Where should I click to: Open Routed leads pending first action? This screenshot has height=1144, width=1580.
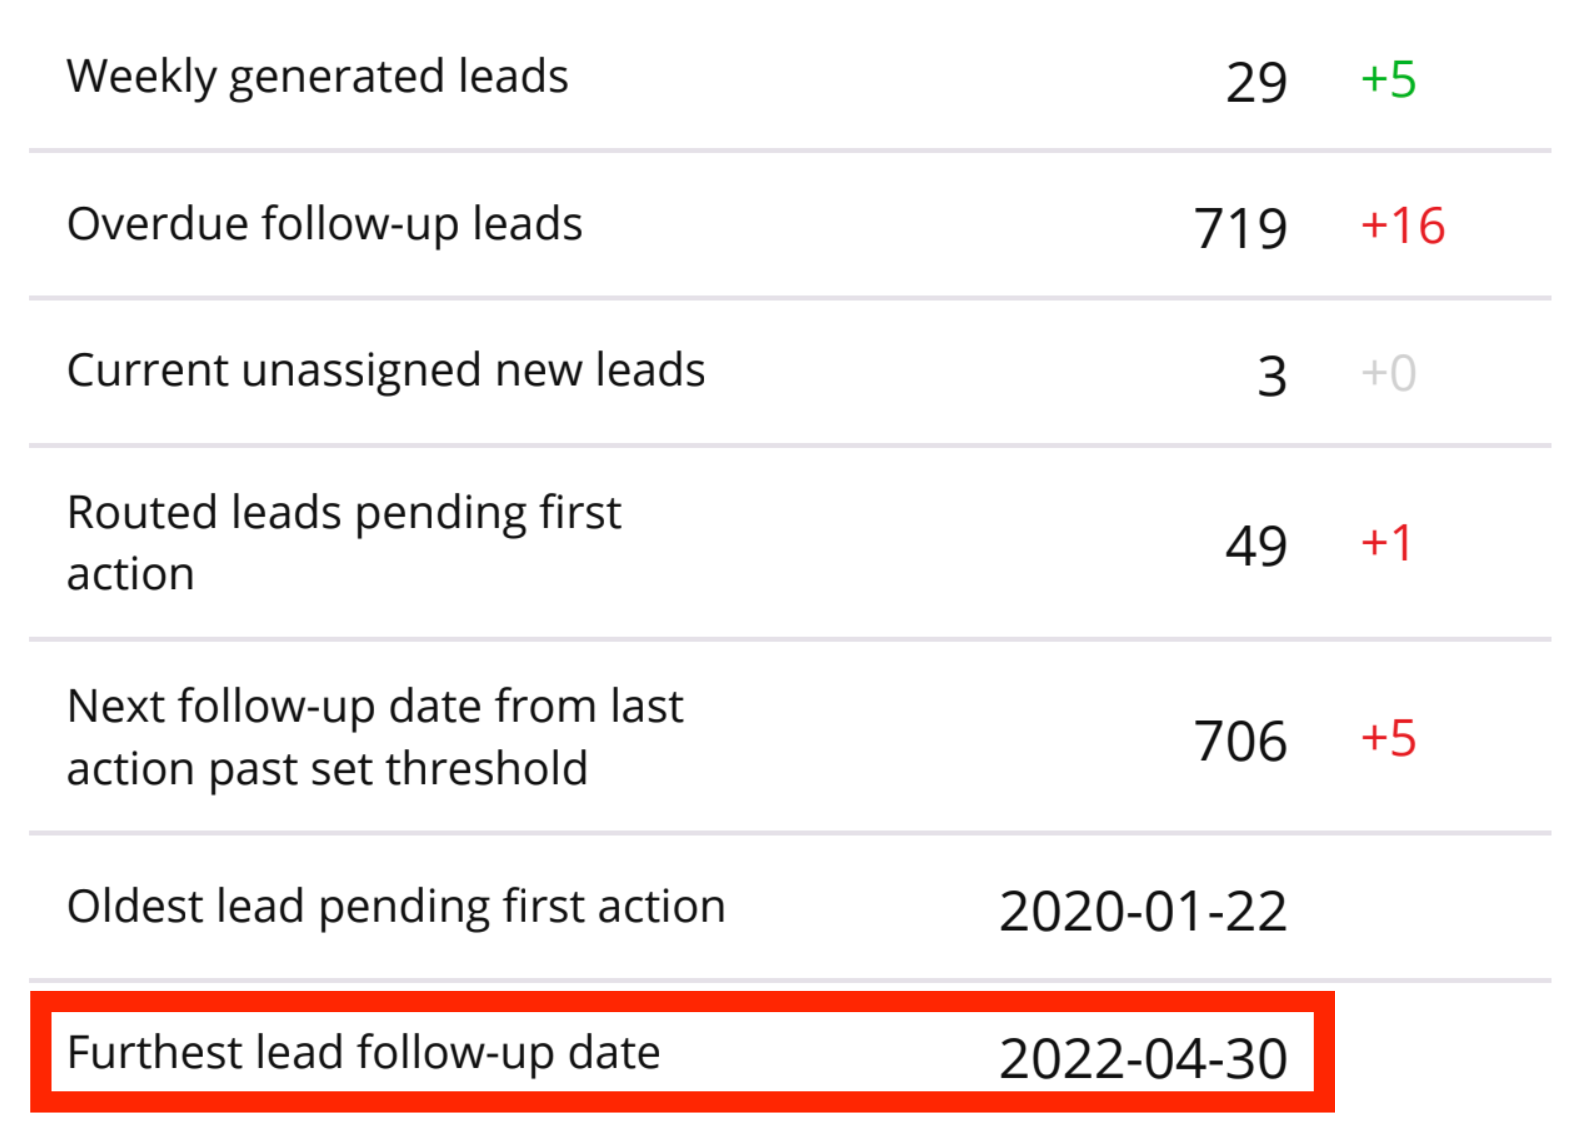coord(344,542)
